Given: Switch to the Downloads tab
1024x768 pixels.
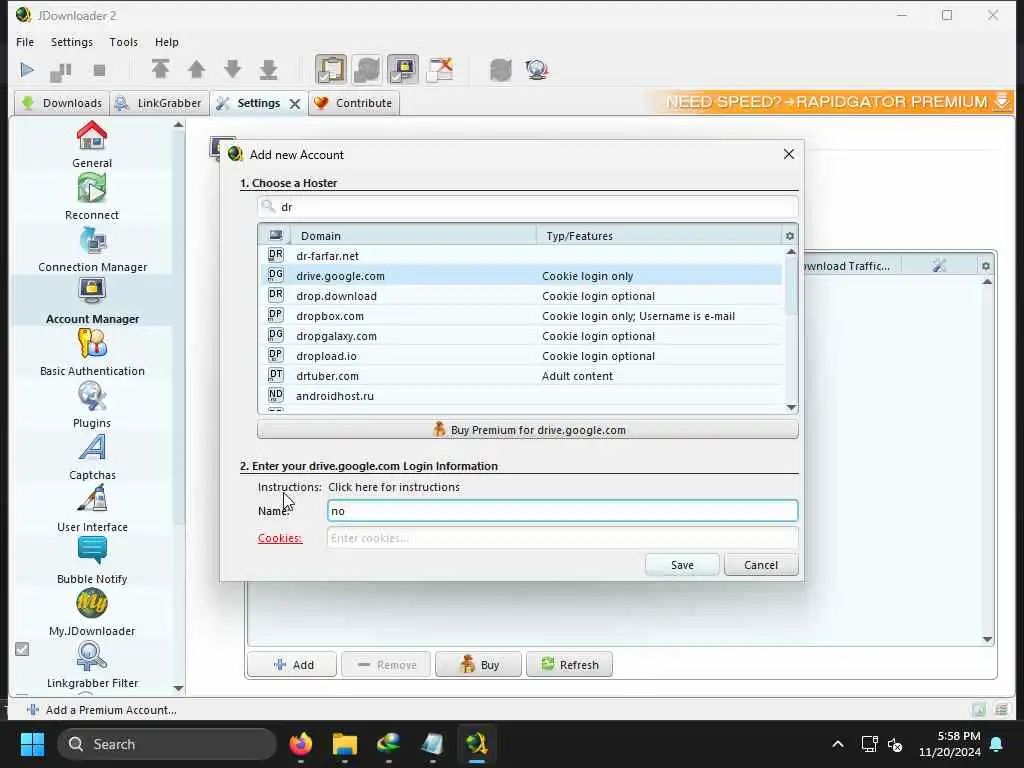Looking at the screenshot, I should pos(62,103).
